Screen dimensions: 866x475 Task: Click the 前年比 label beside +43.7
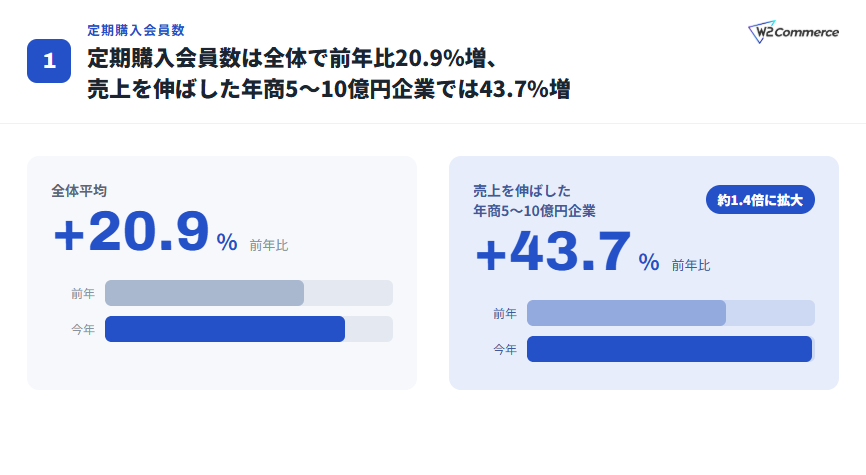[691, 266]
